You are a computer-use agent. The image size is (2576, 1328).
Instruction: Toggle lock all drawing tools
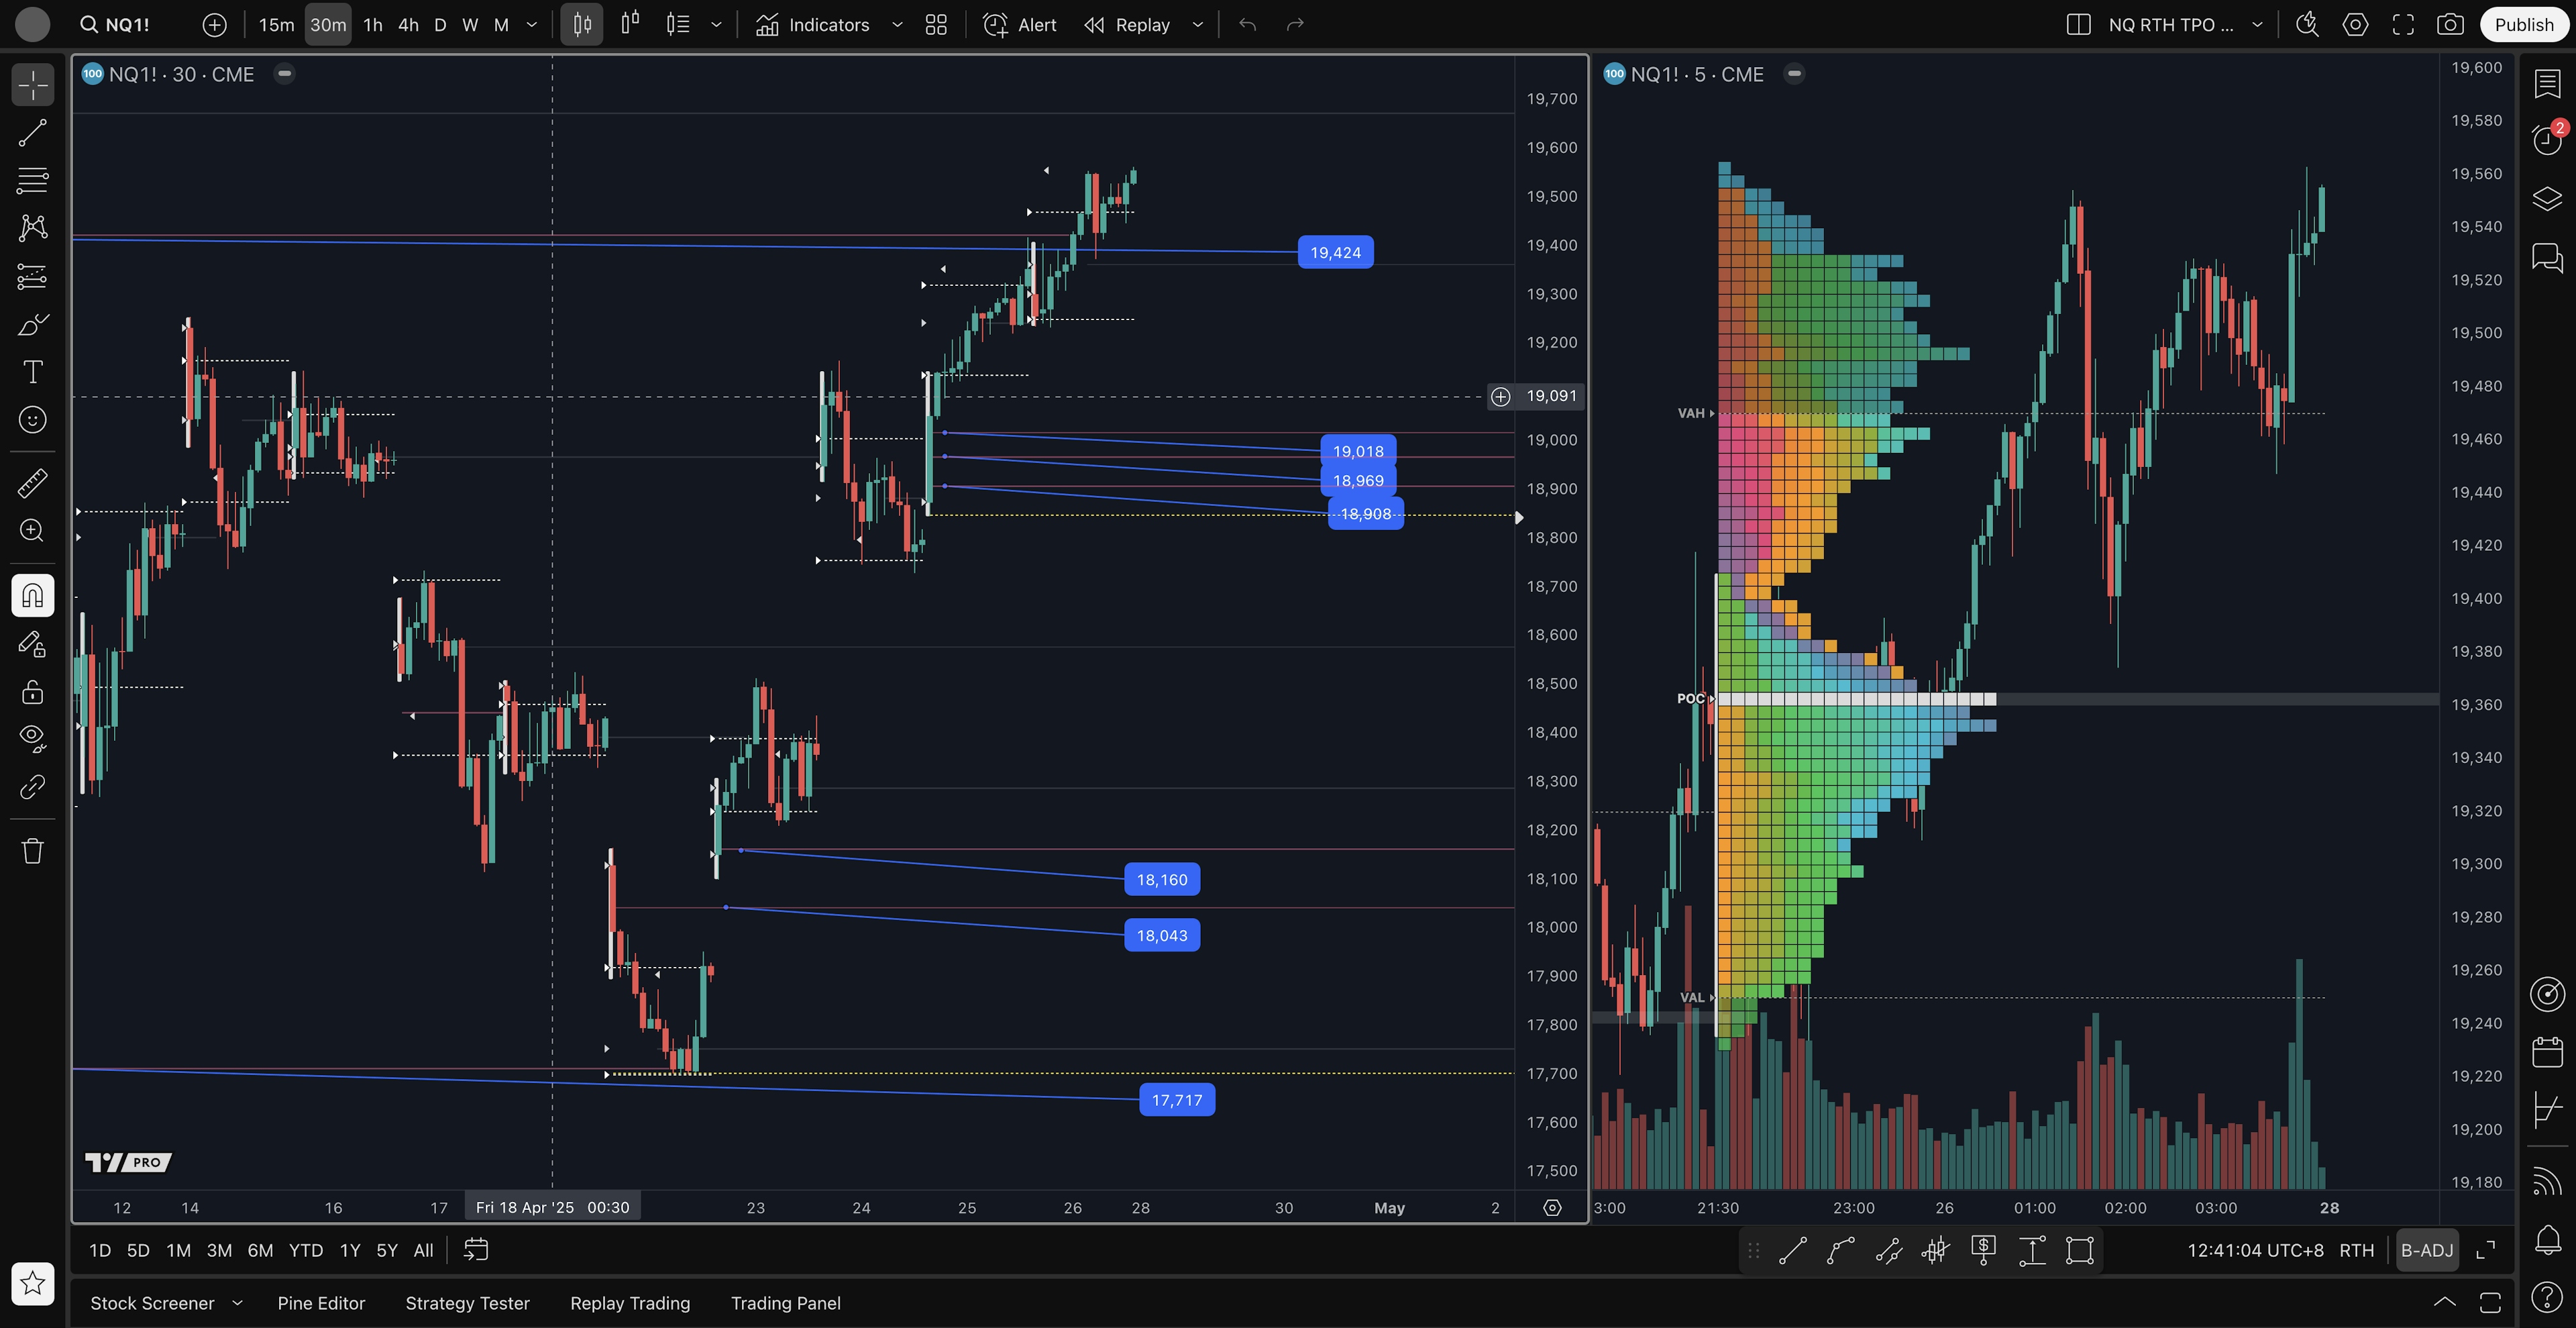point(32,692)
